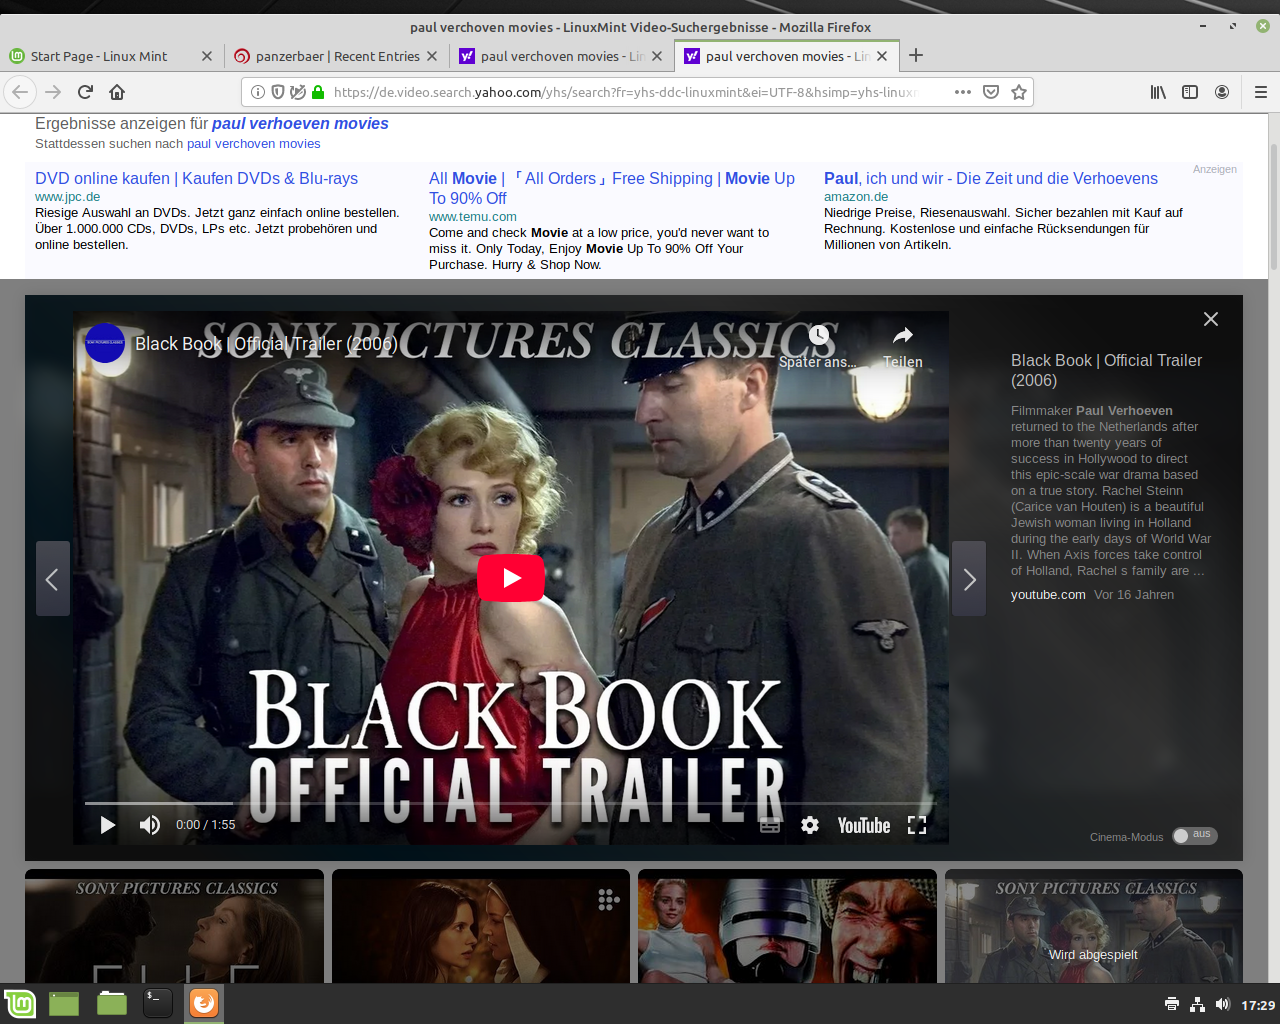Click the www.temu.com URL

tap(473, 217)
